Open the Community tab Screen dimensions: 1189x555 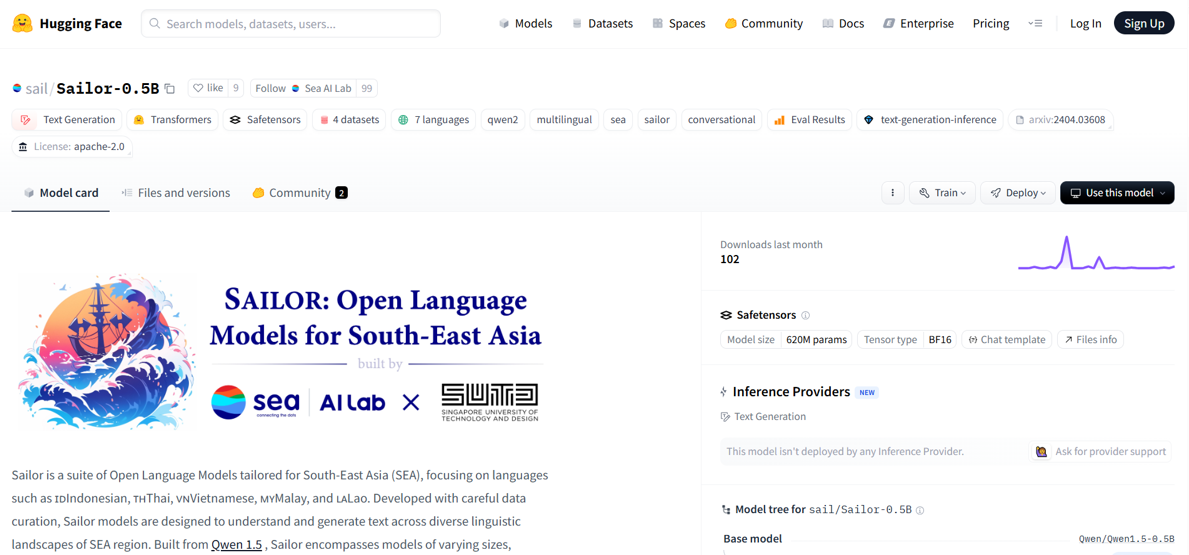tap(299, 193)
